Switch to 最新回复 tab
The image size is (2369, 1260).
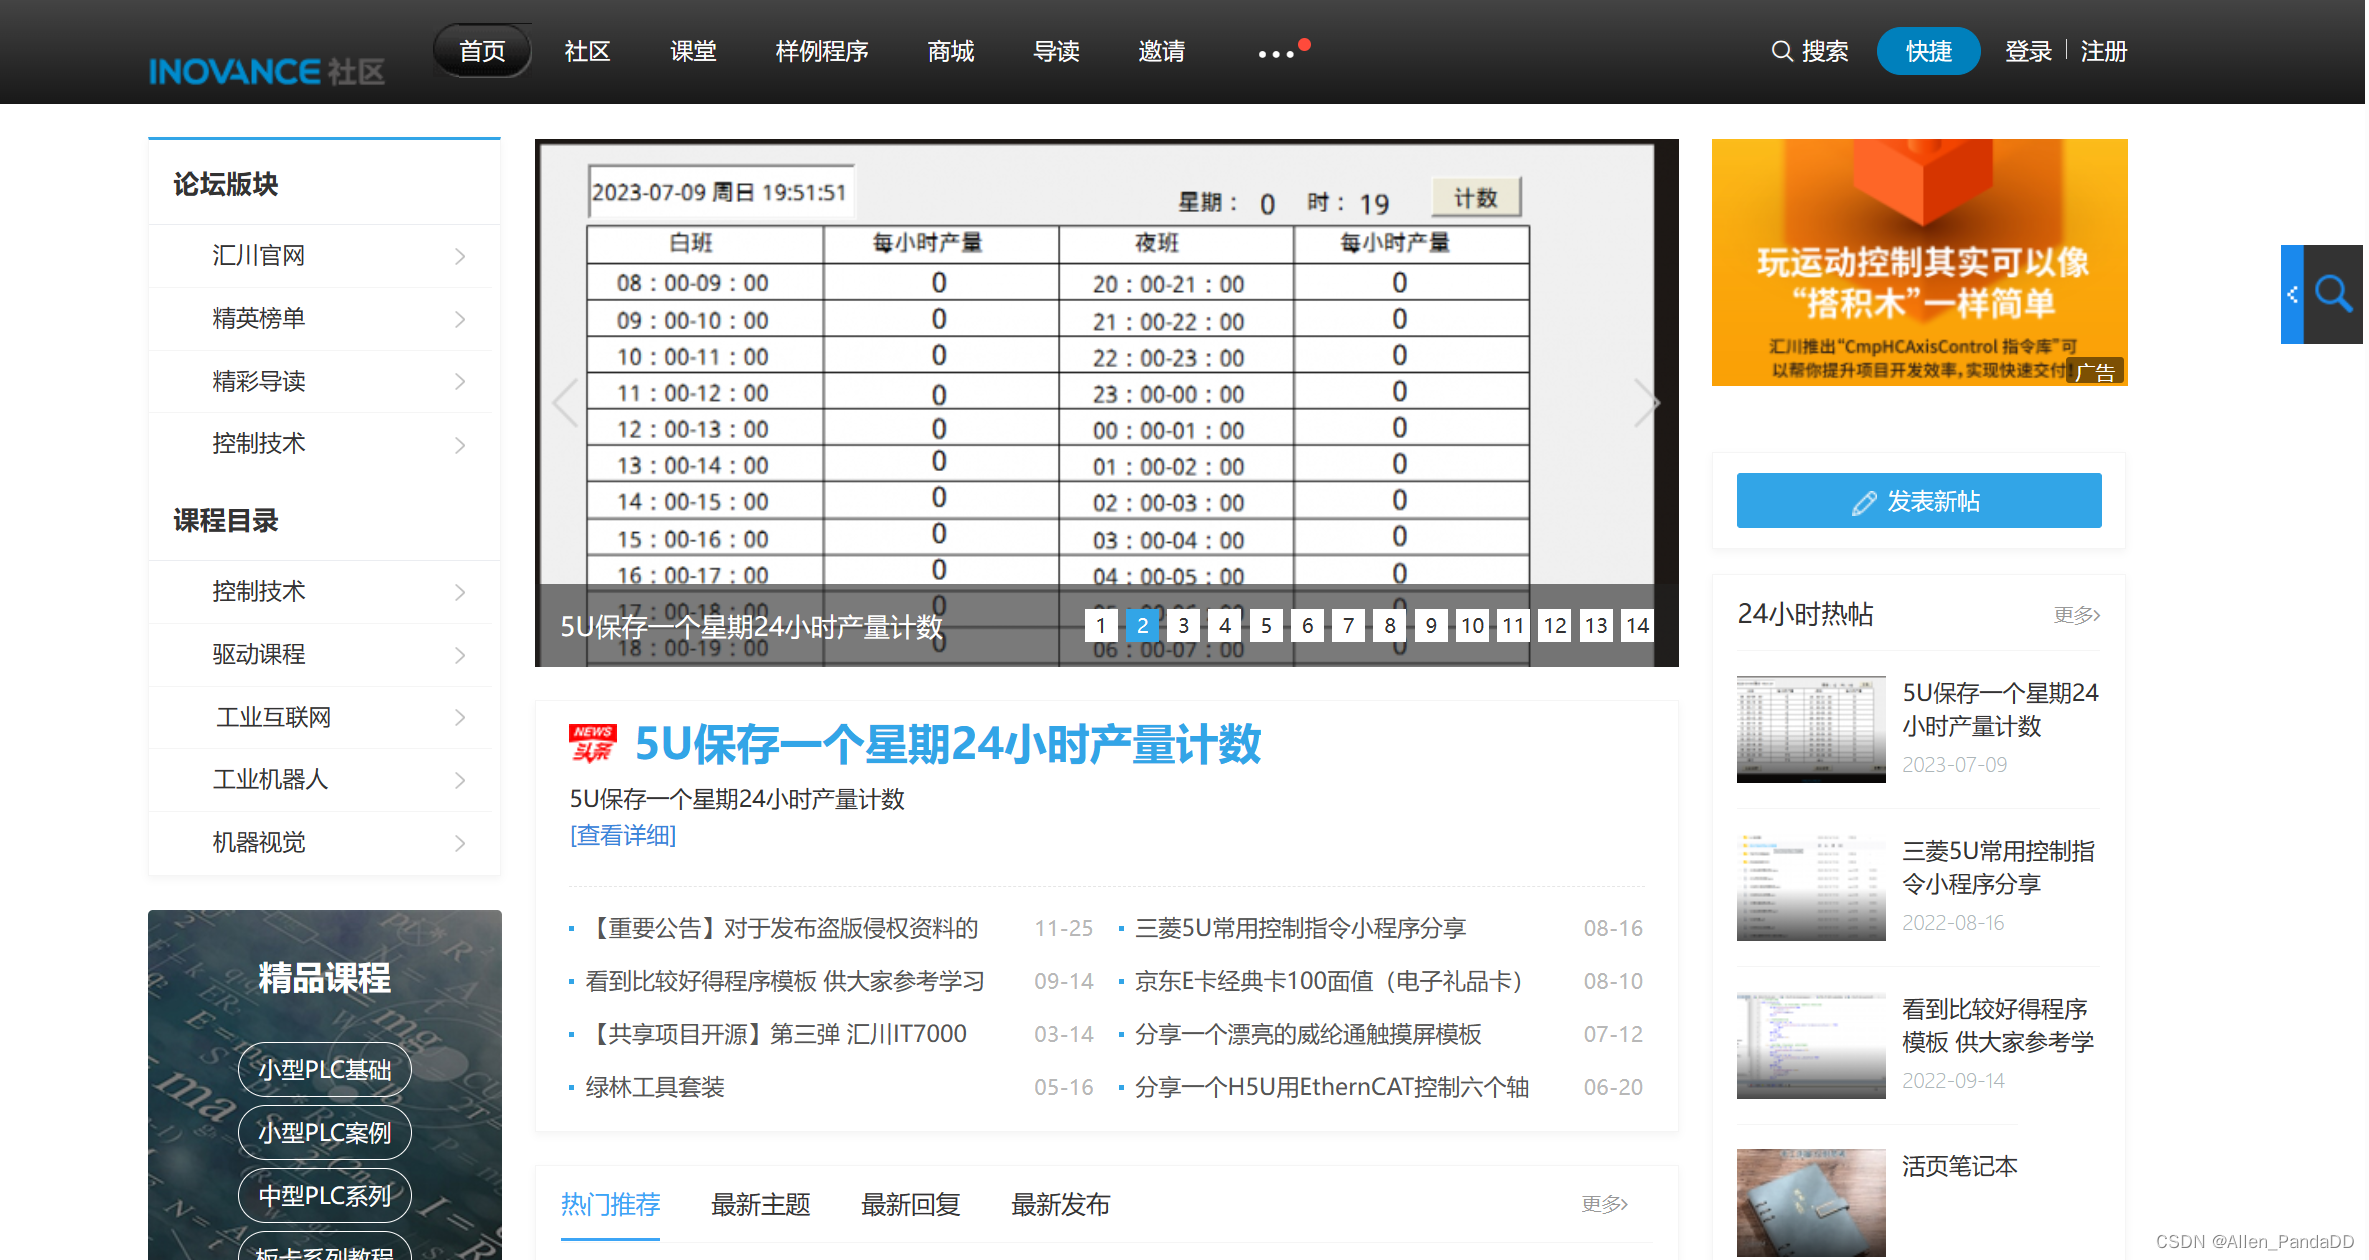pos(910,1204)
